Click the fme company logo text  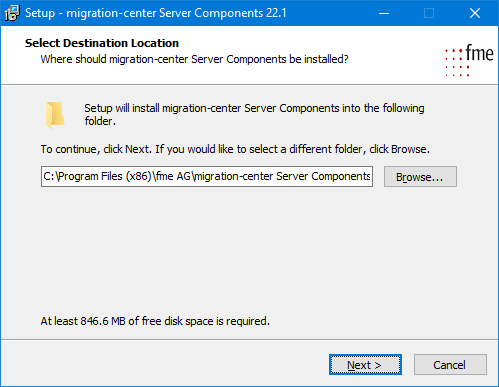[479, 53]
